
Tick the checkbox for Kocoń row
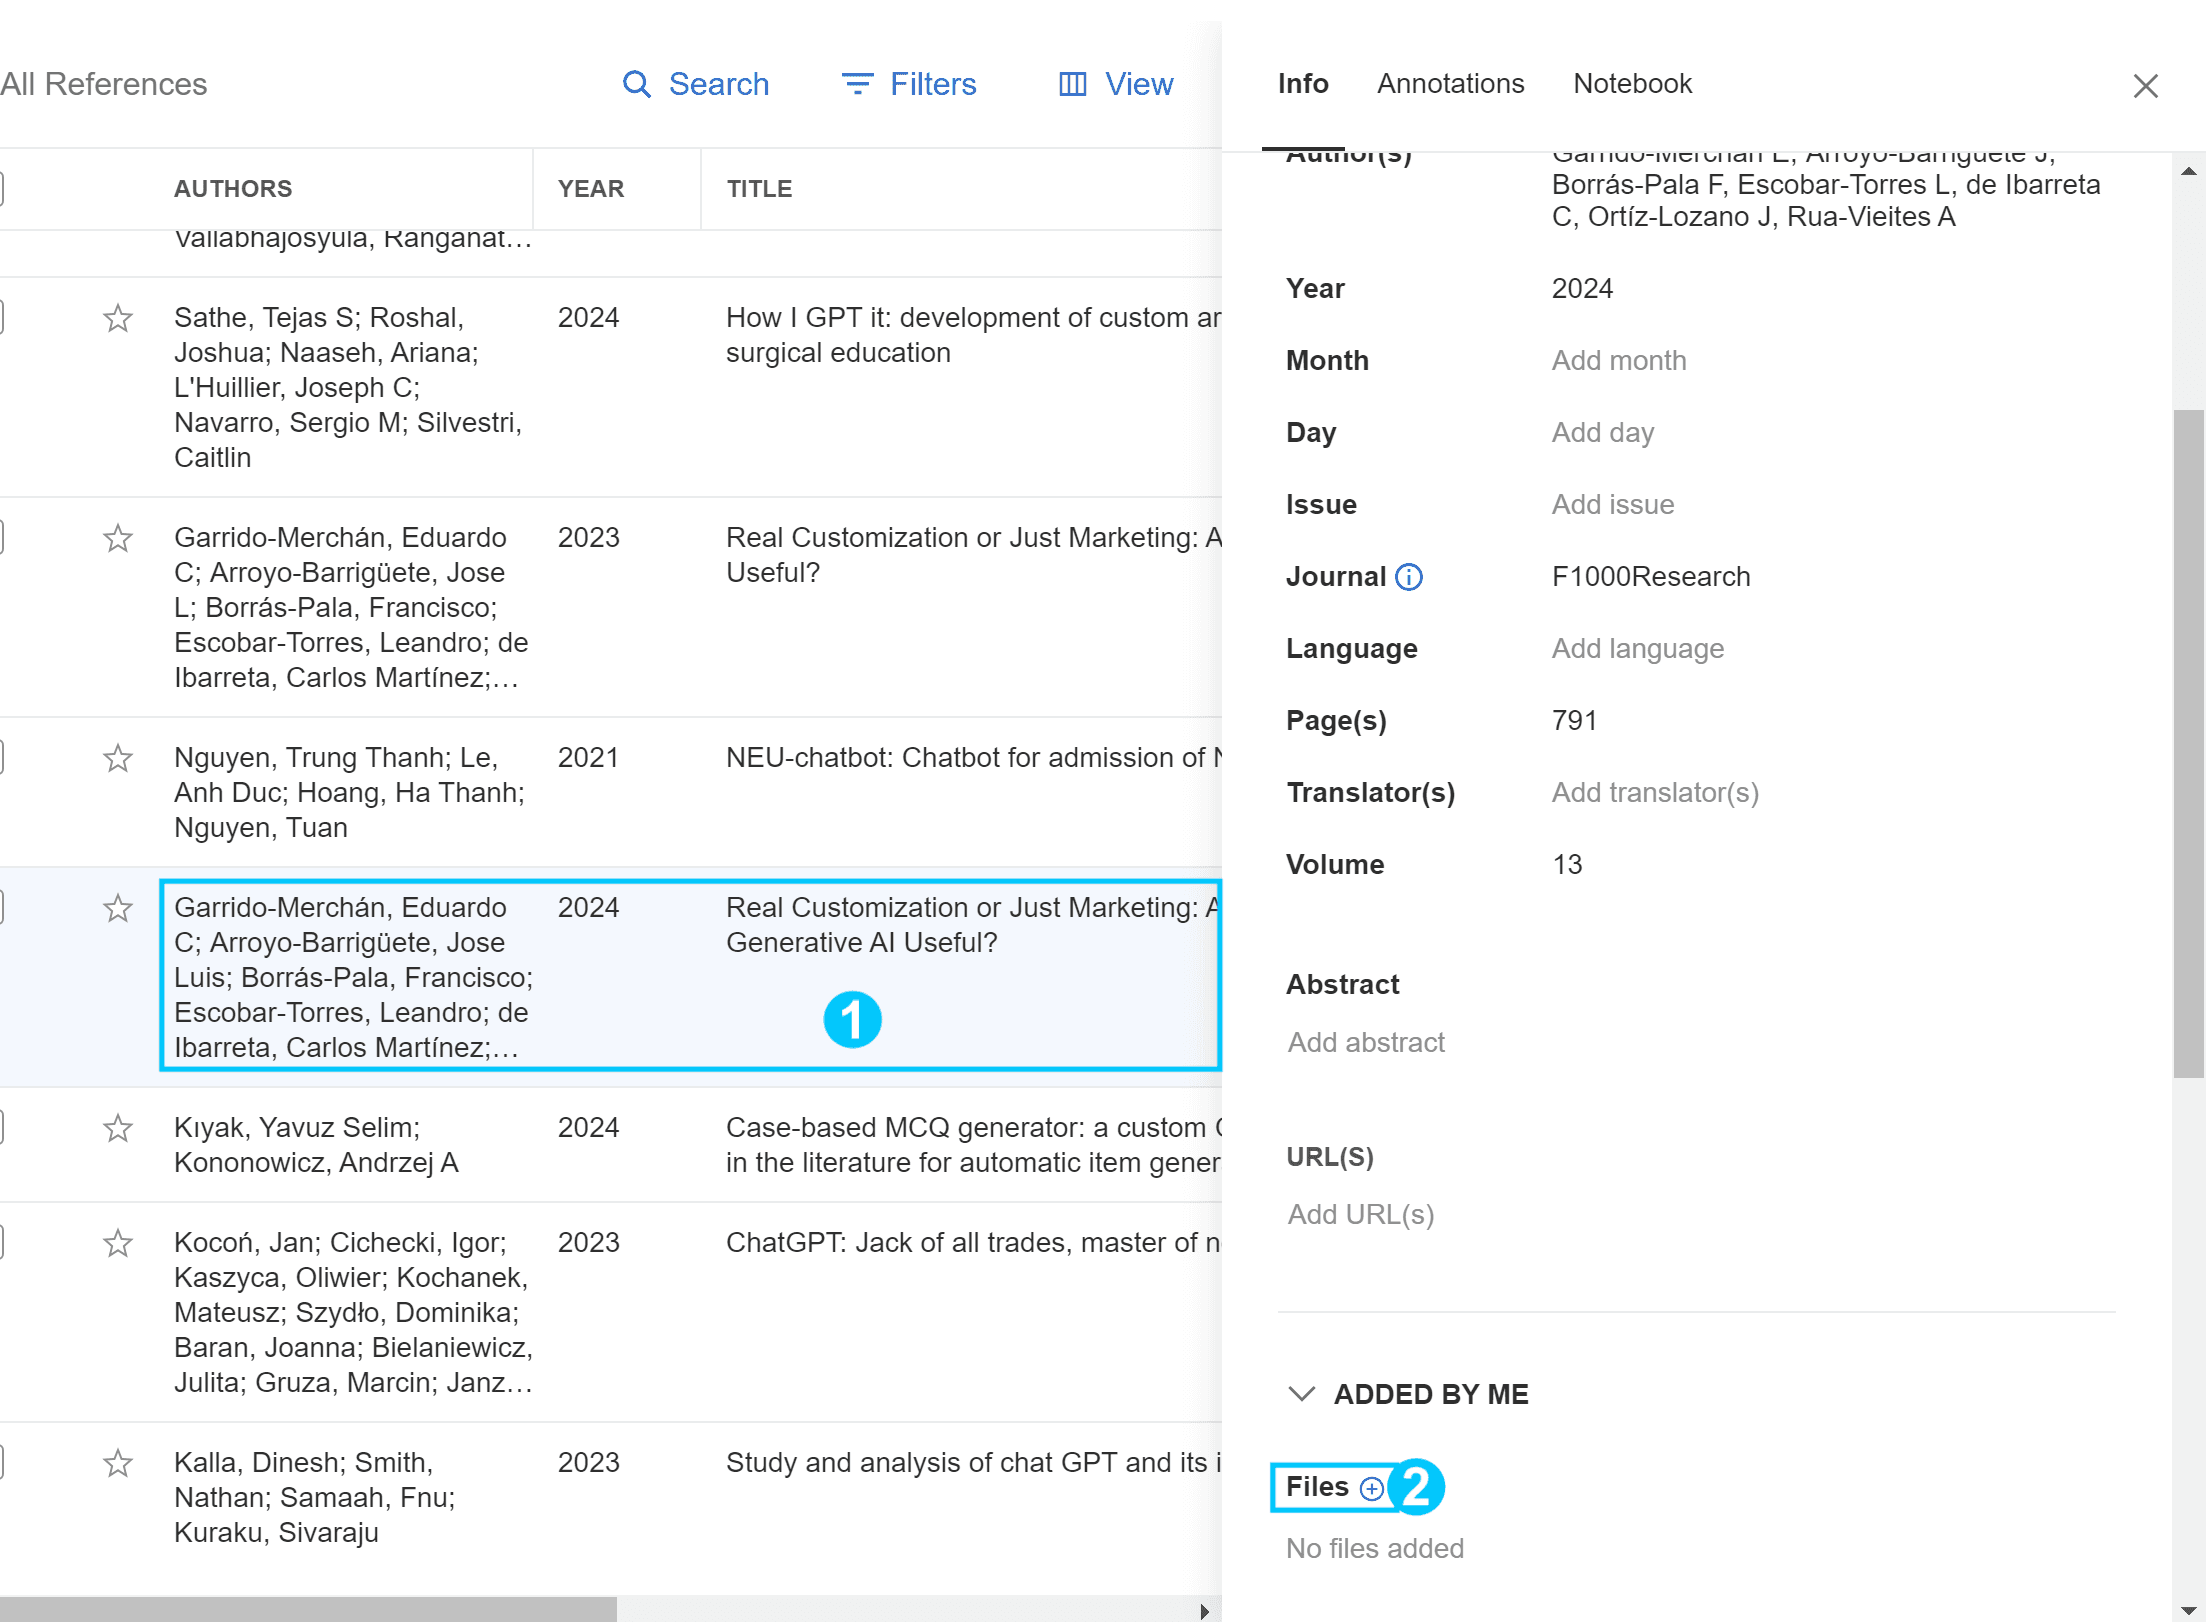click(x=1, y=1243)
